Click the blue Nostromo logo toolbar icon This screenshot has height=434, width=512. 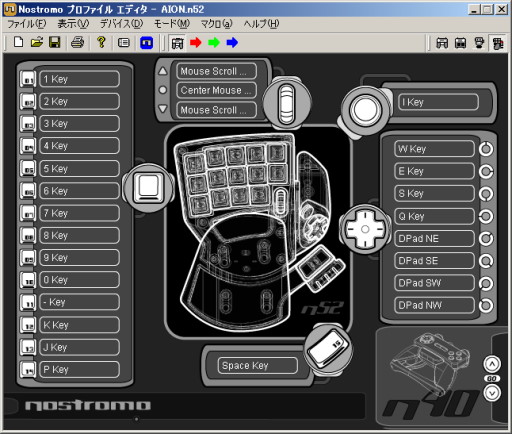147,43
